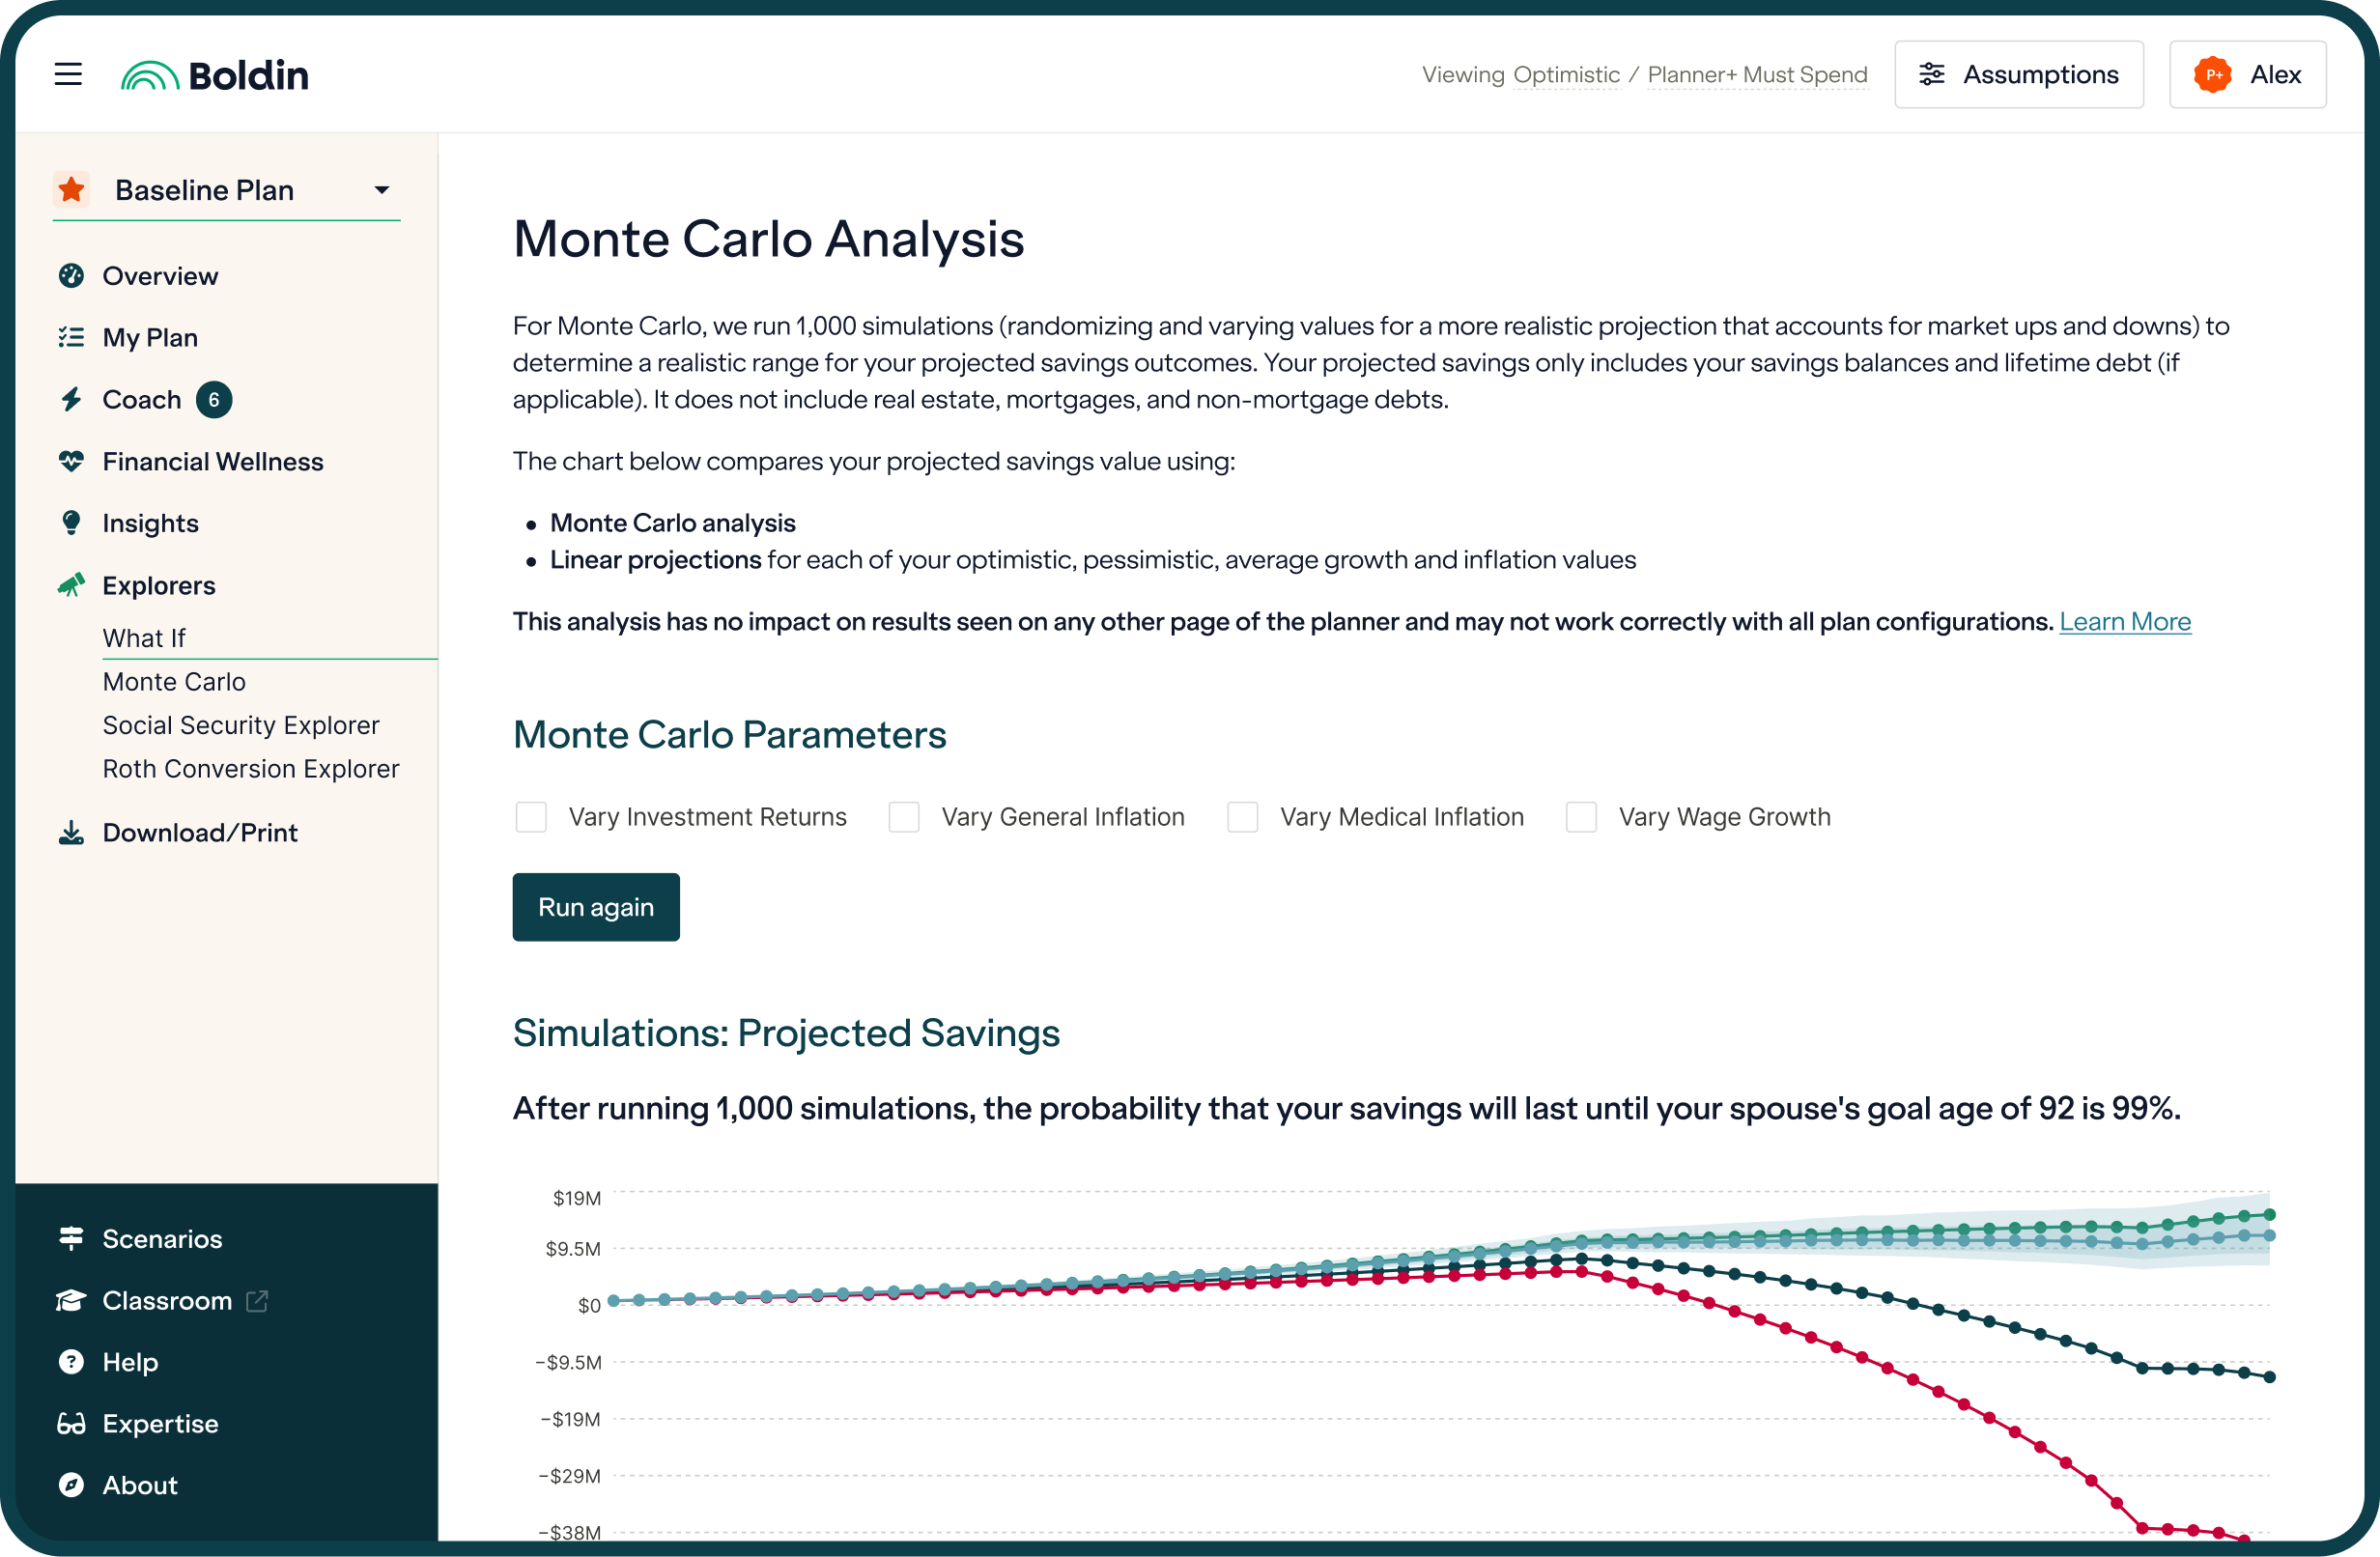Image resolution: width=2380 pixels, height=1557 pixels.
Task: Select the Overview palette icon
Action: [71, 275]
